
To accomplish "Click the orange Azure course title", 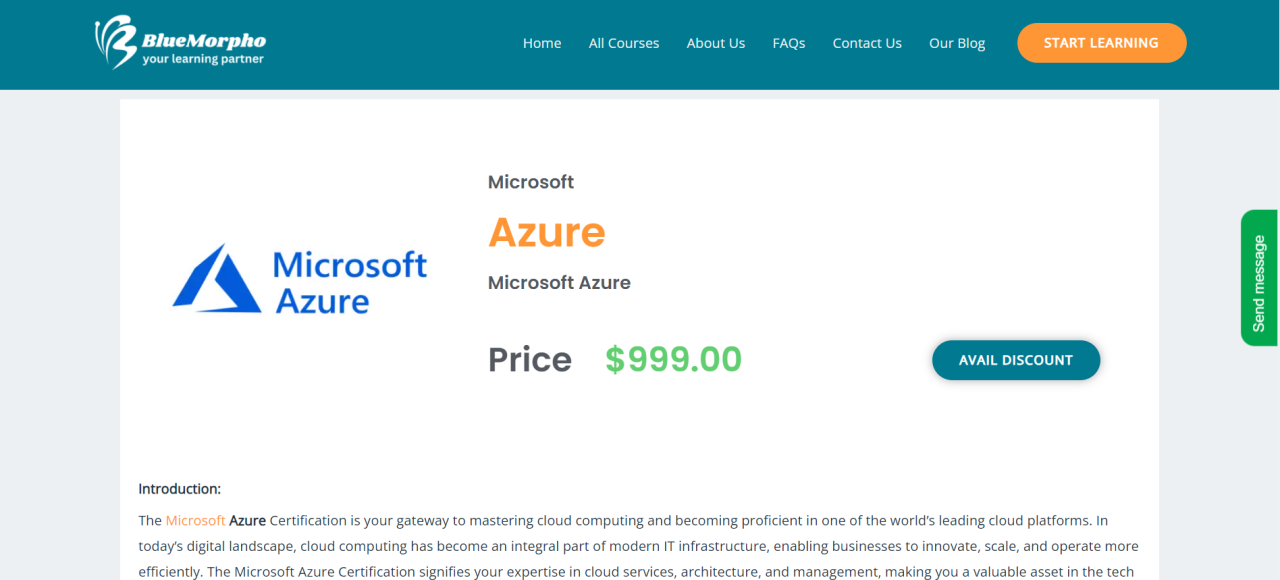I will [547, 232].
